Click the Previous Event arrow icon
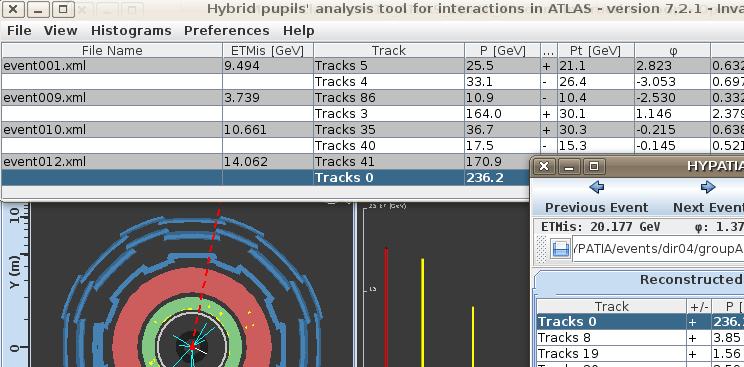 click(596, 187)
